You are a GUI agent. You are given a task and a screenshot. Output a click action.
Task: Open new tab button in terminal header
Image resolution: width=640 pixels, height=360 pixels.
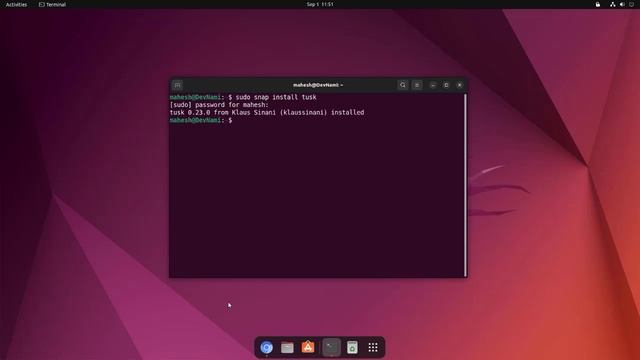(x=177, y=85)
